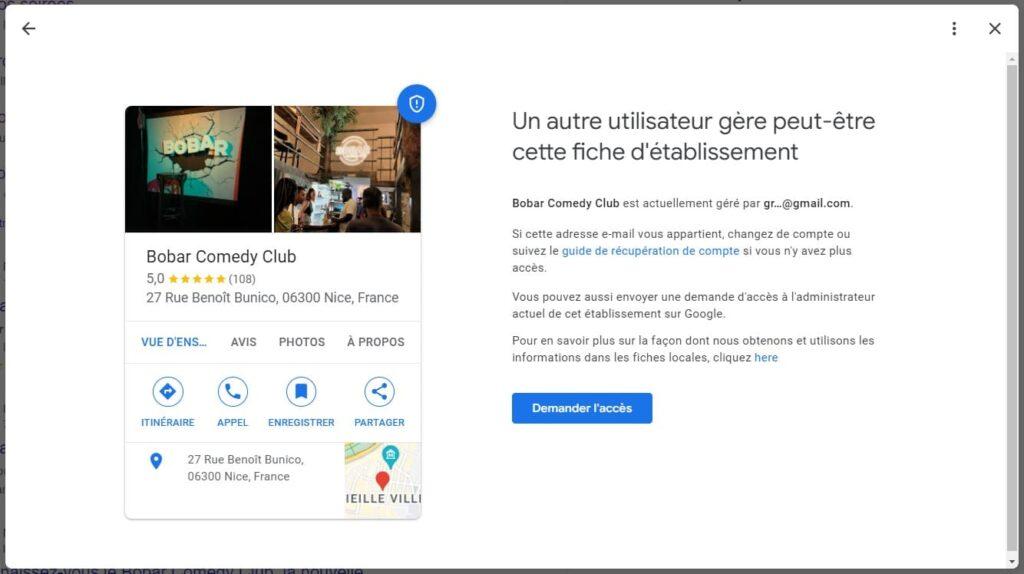Open the three-dot more options menu
Image resolution: width=1024 pixels, height=574 pixels.
[954, 28]
